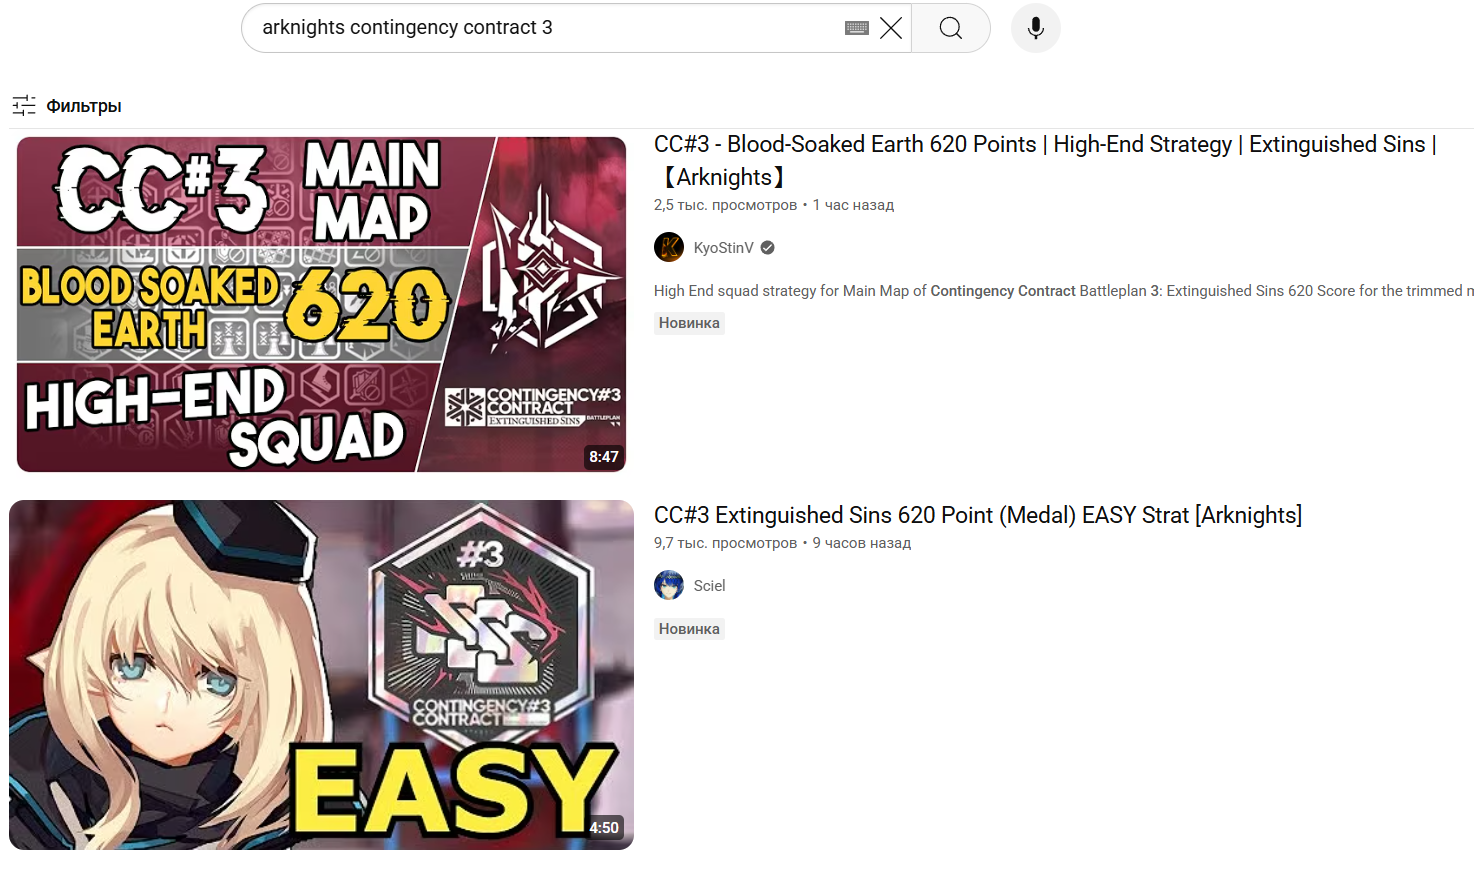The width and height of the screenshot is (1474, 869).
Task: Open Sciel channel avatar
Action: point(669,585)
